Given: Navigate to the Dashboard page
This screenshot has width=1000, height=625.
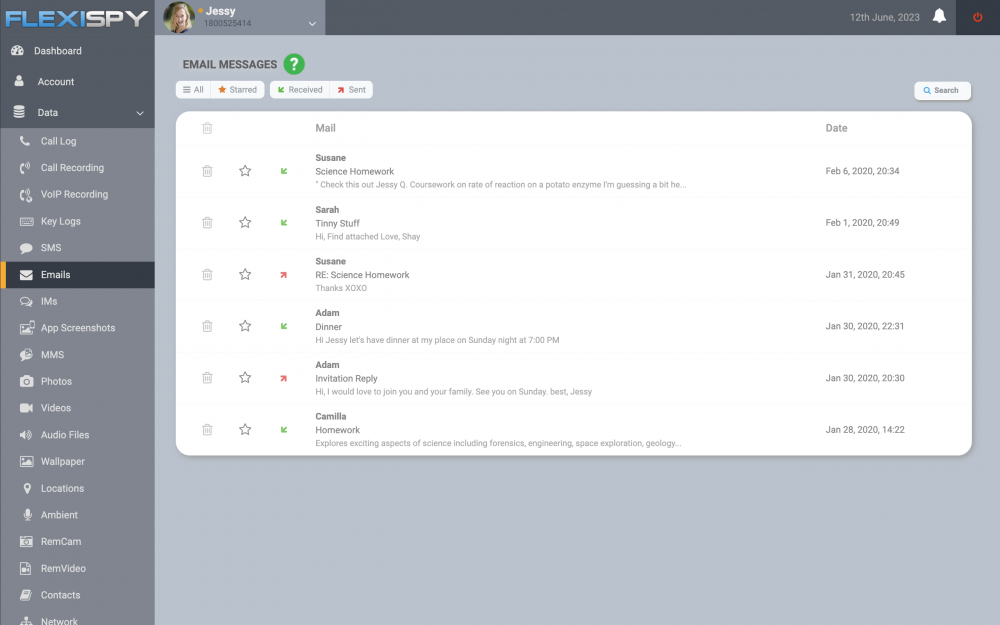Looking at the screenshot, I should coord(57,51).
